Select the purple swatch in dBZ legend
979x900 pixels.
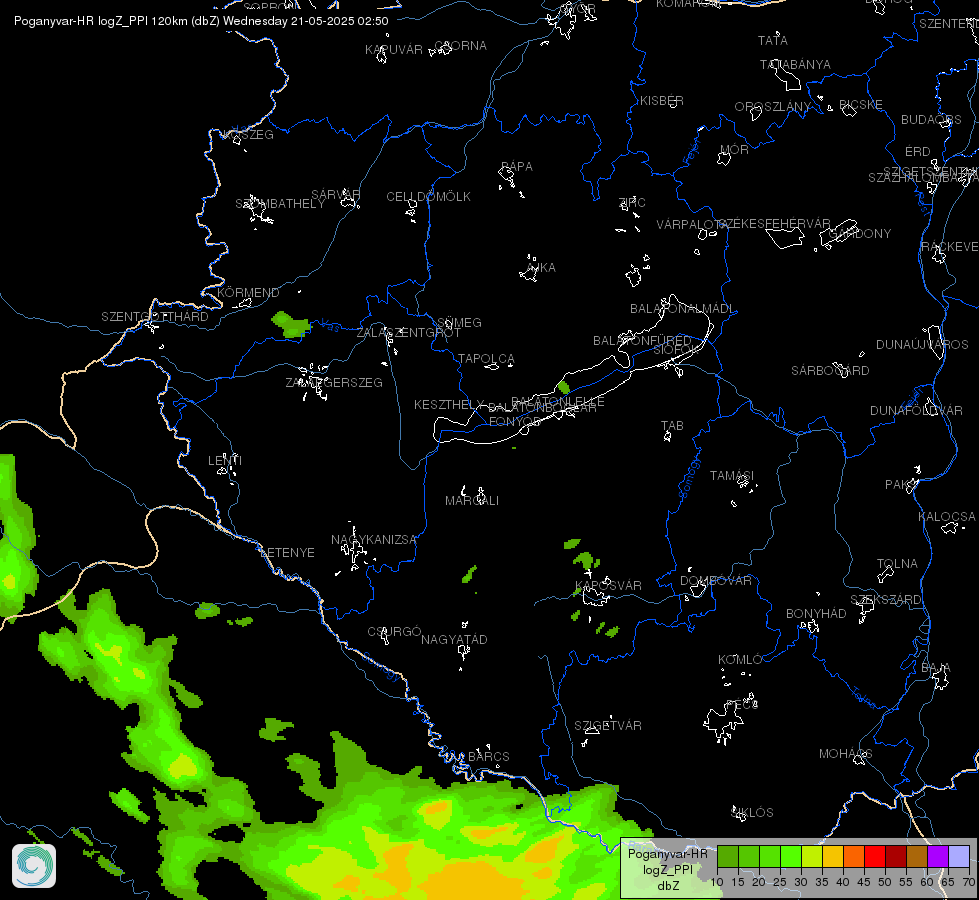(938, 857)
